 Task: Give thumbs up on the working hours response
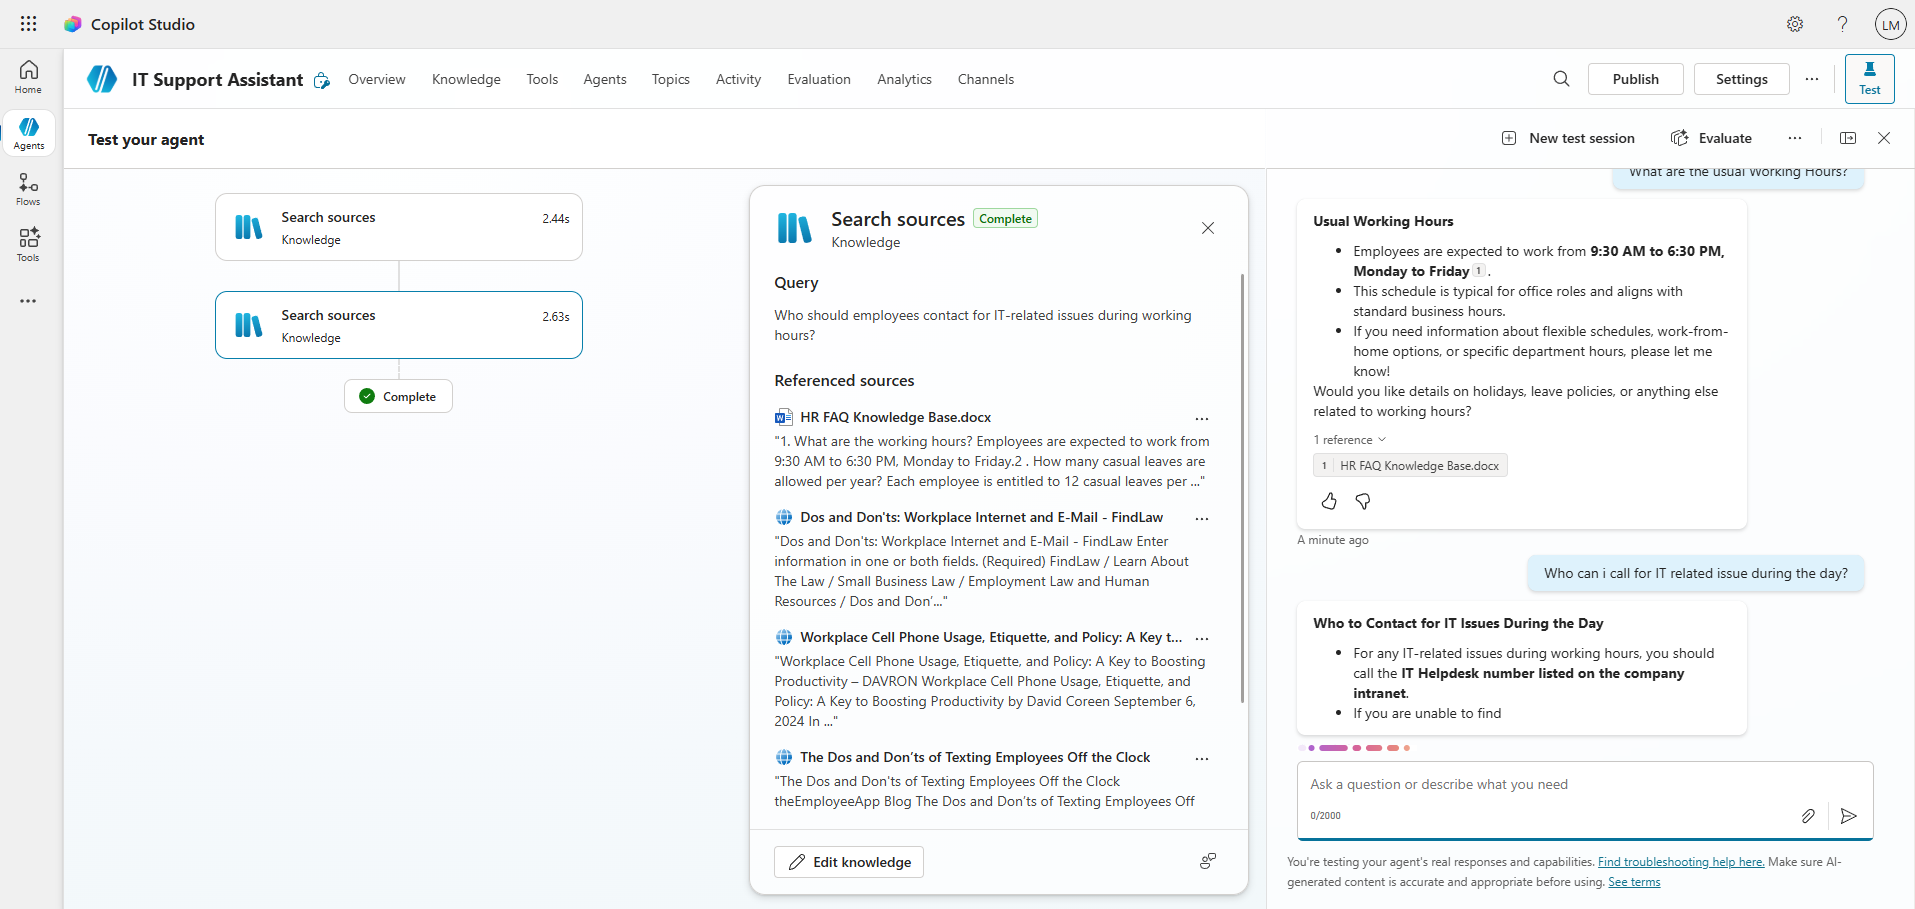[1329, 501]
